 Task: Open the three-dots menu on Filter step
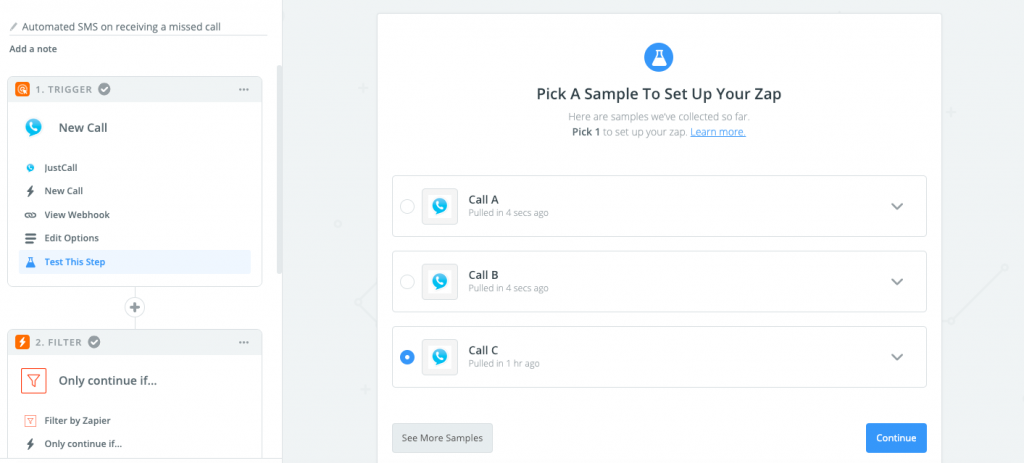coord(244,342)
